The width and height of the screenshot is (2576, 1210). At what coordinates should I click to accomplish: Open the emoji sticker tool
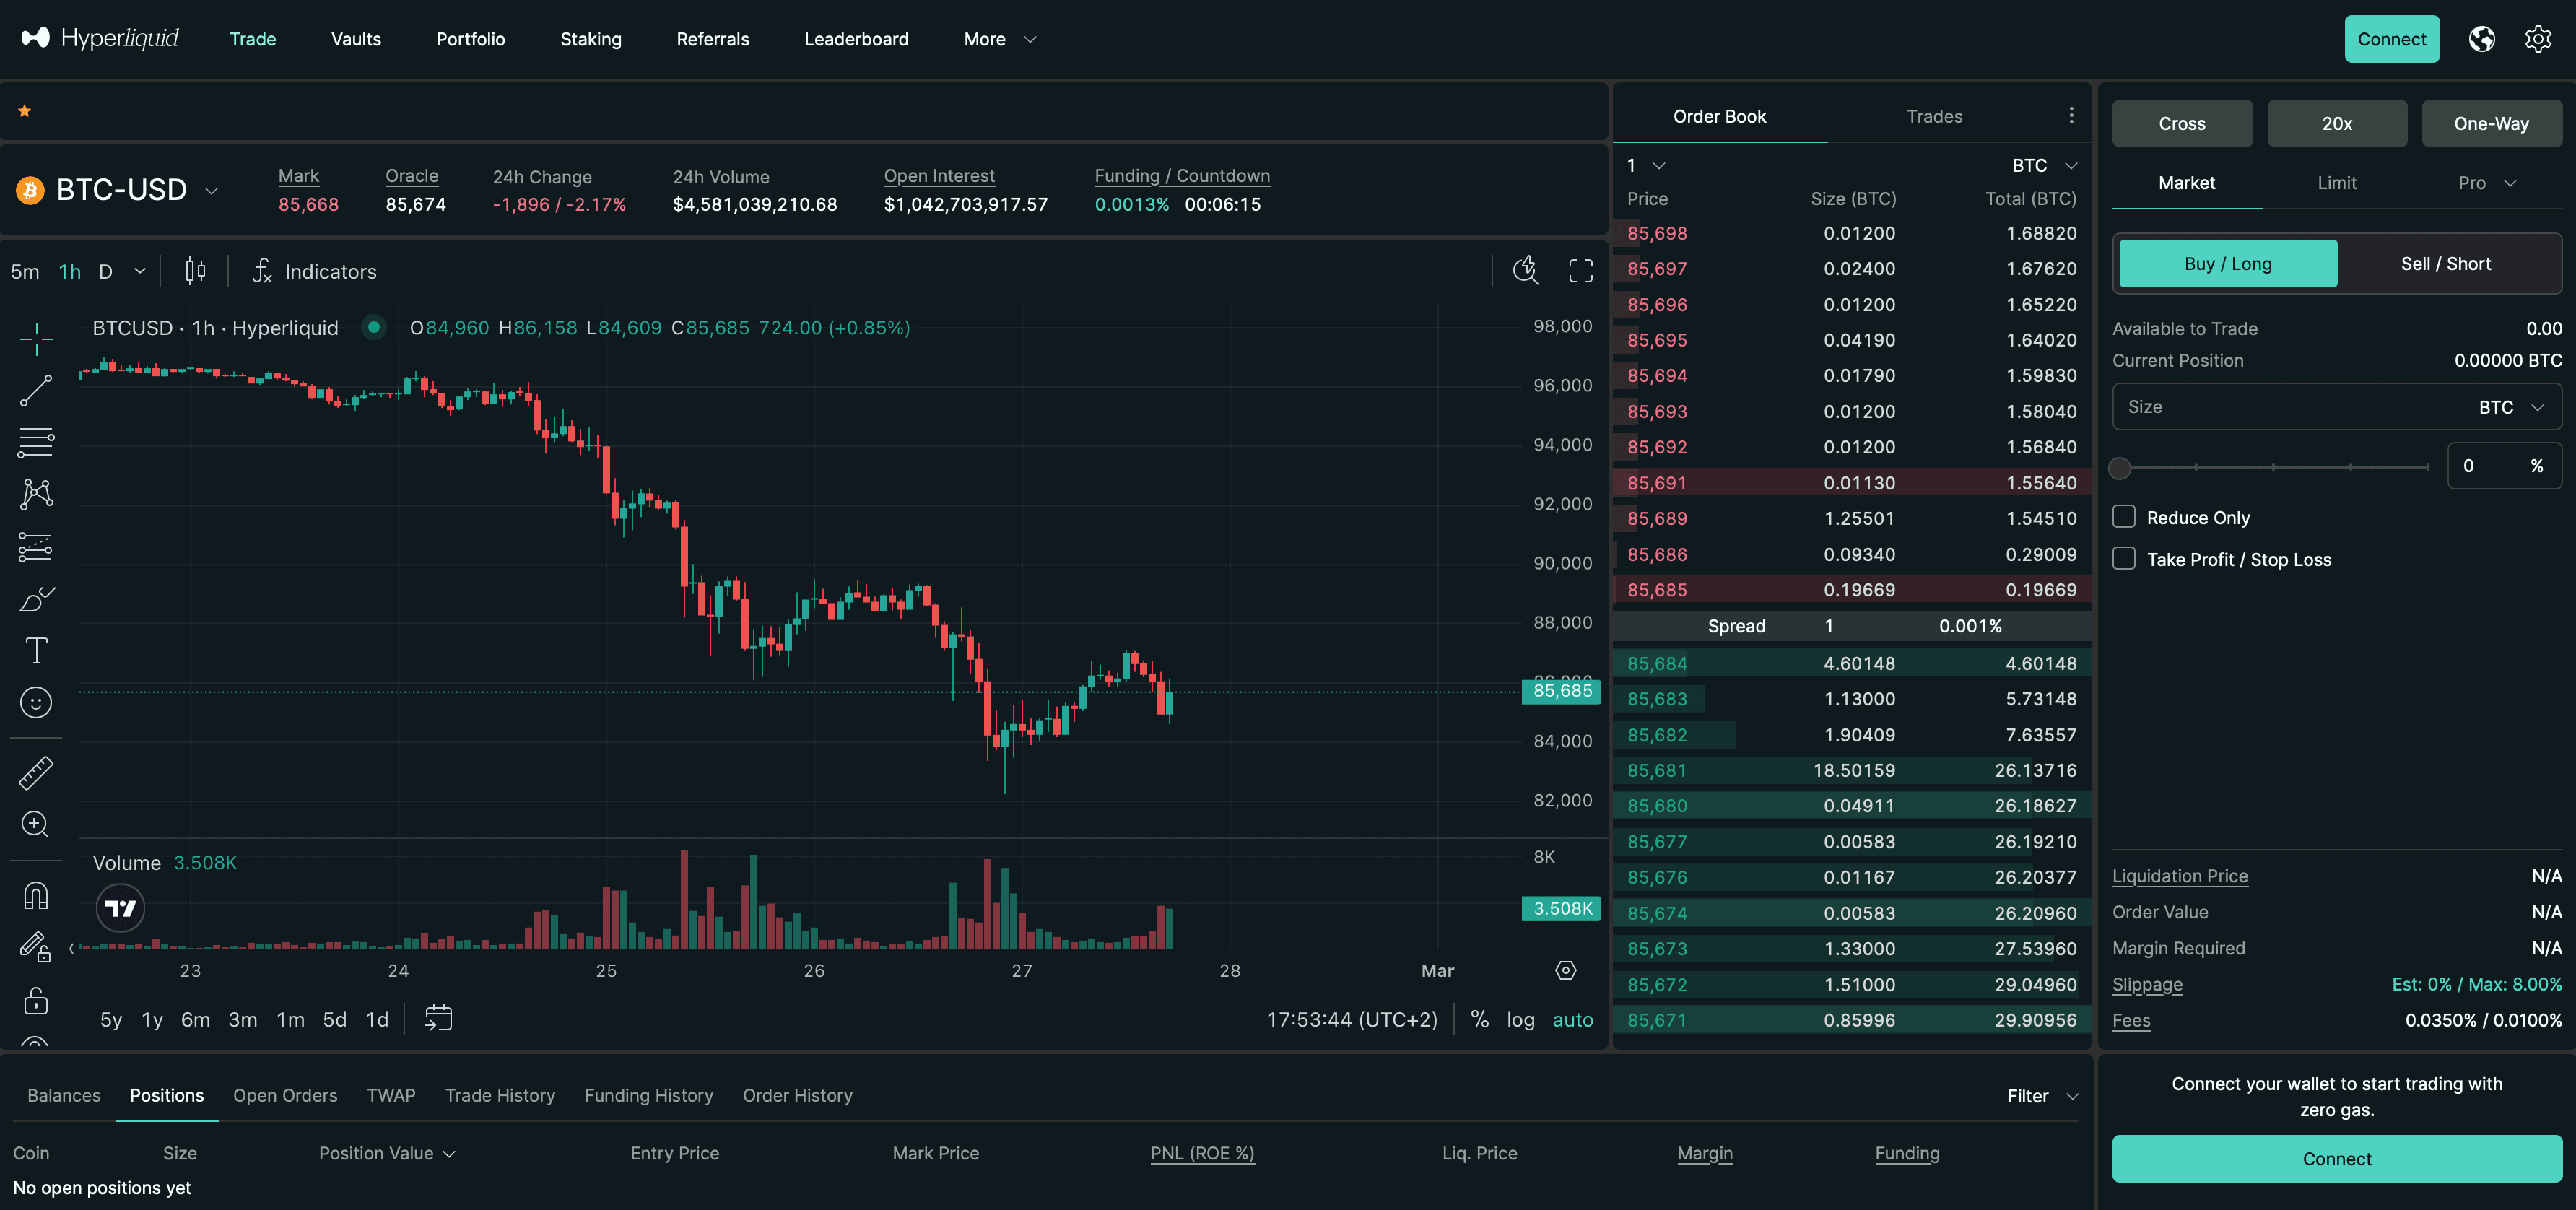(x=36, y=703)
